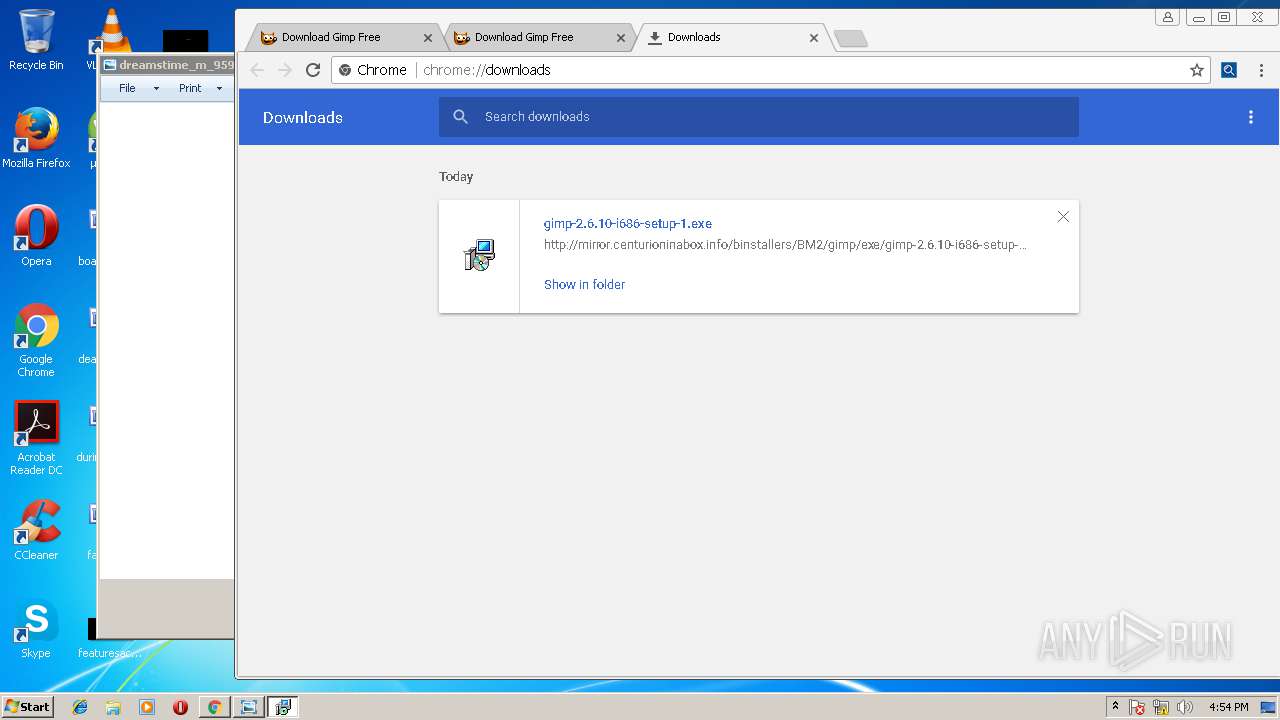Open Acrobat Reader DC desktop shortcut
This screenshot has height=720, width=1280.
(x=36, y=438)
